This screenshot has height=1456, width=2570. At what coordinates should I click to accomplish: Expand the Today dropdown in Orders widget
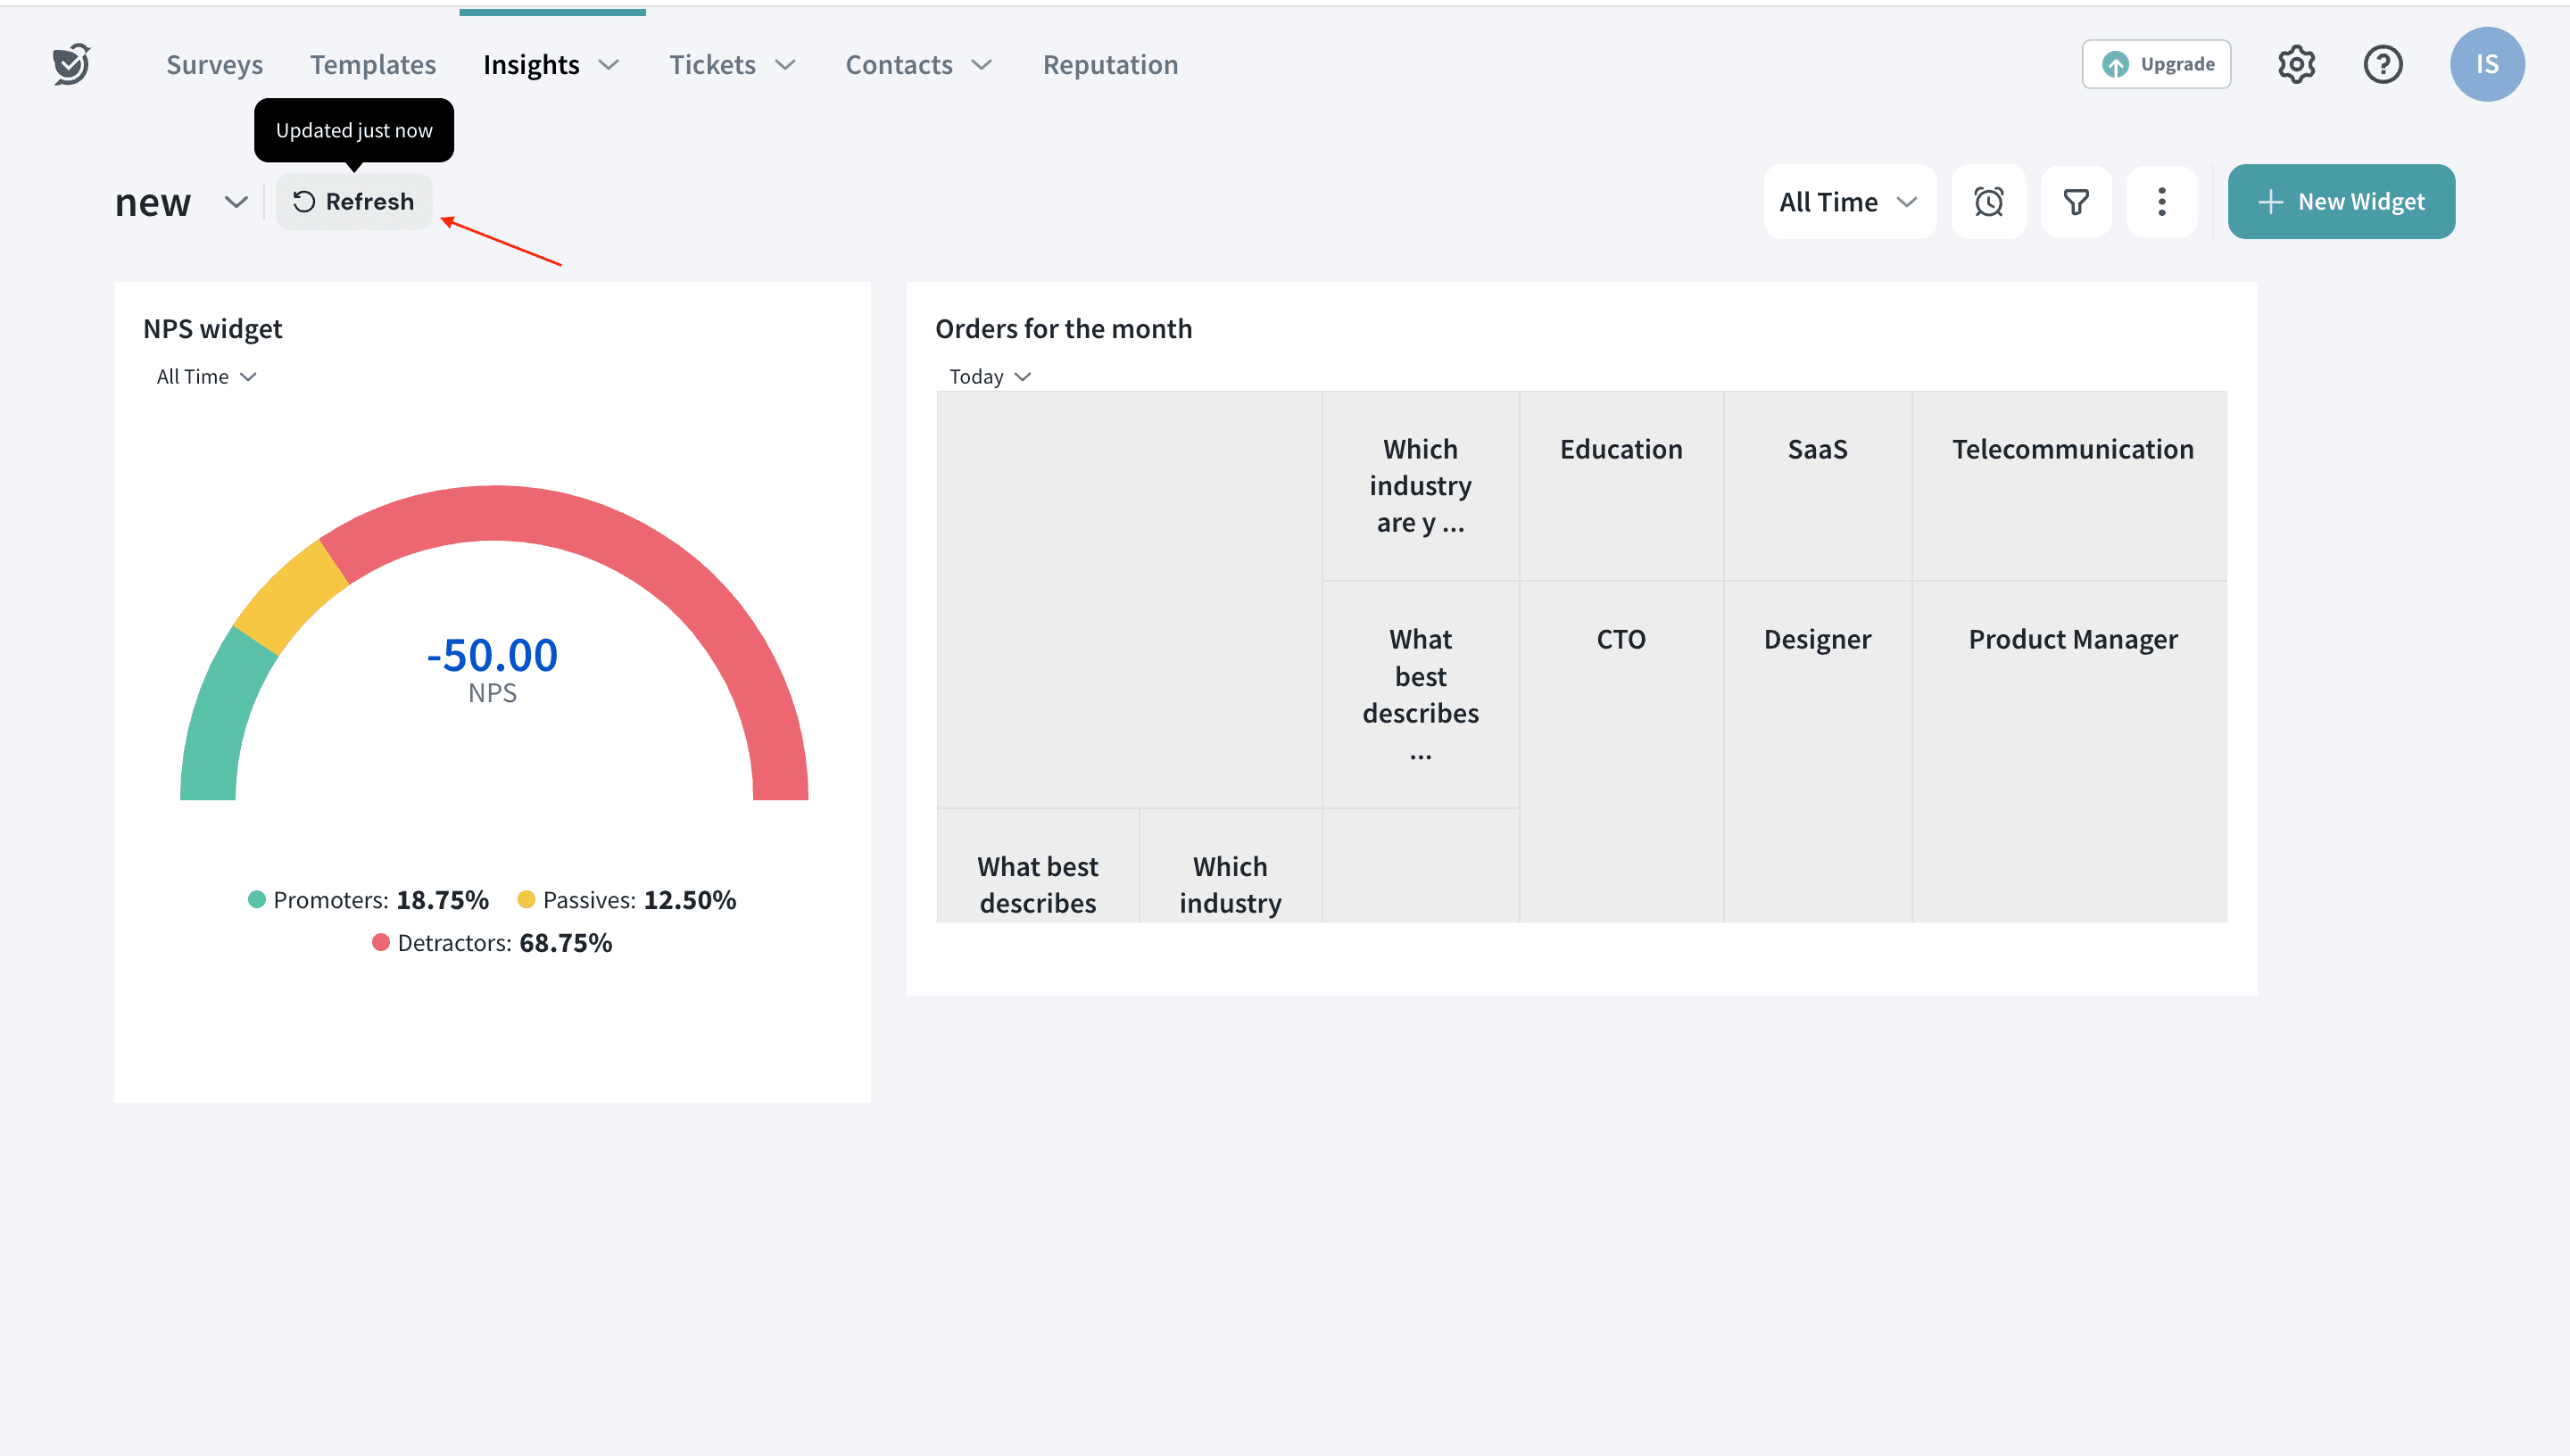pos(989,377)
